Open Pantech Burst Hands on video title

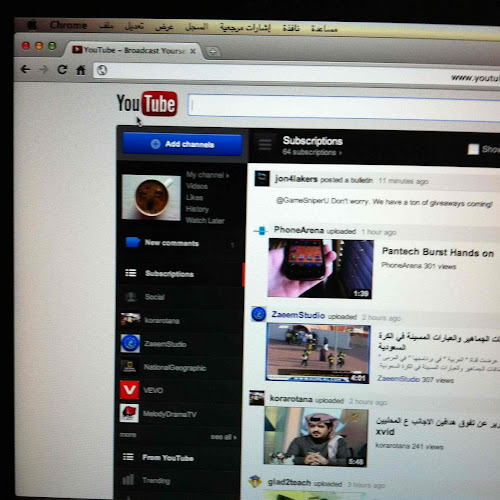coord(438,252)
